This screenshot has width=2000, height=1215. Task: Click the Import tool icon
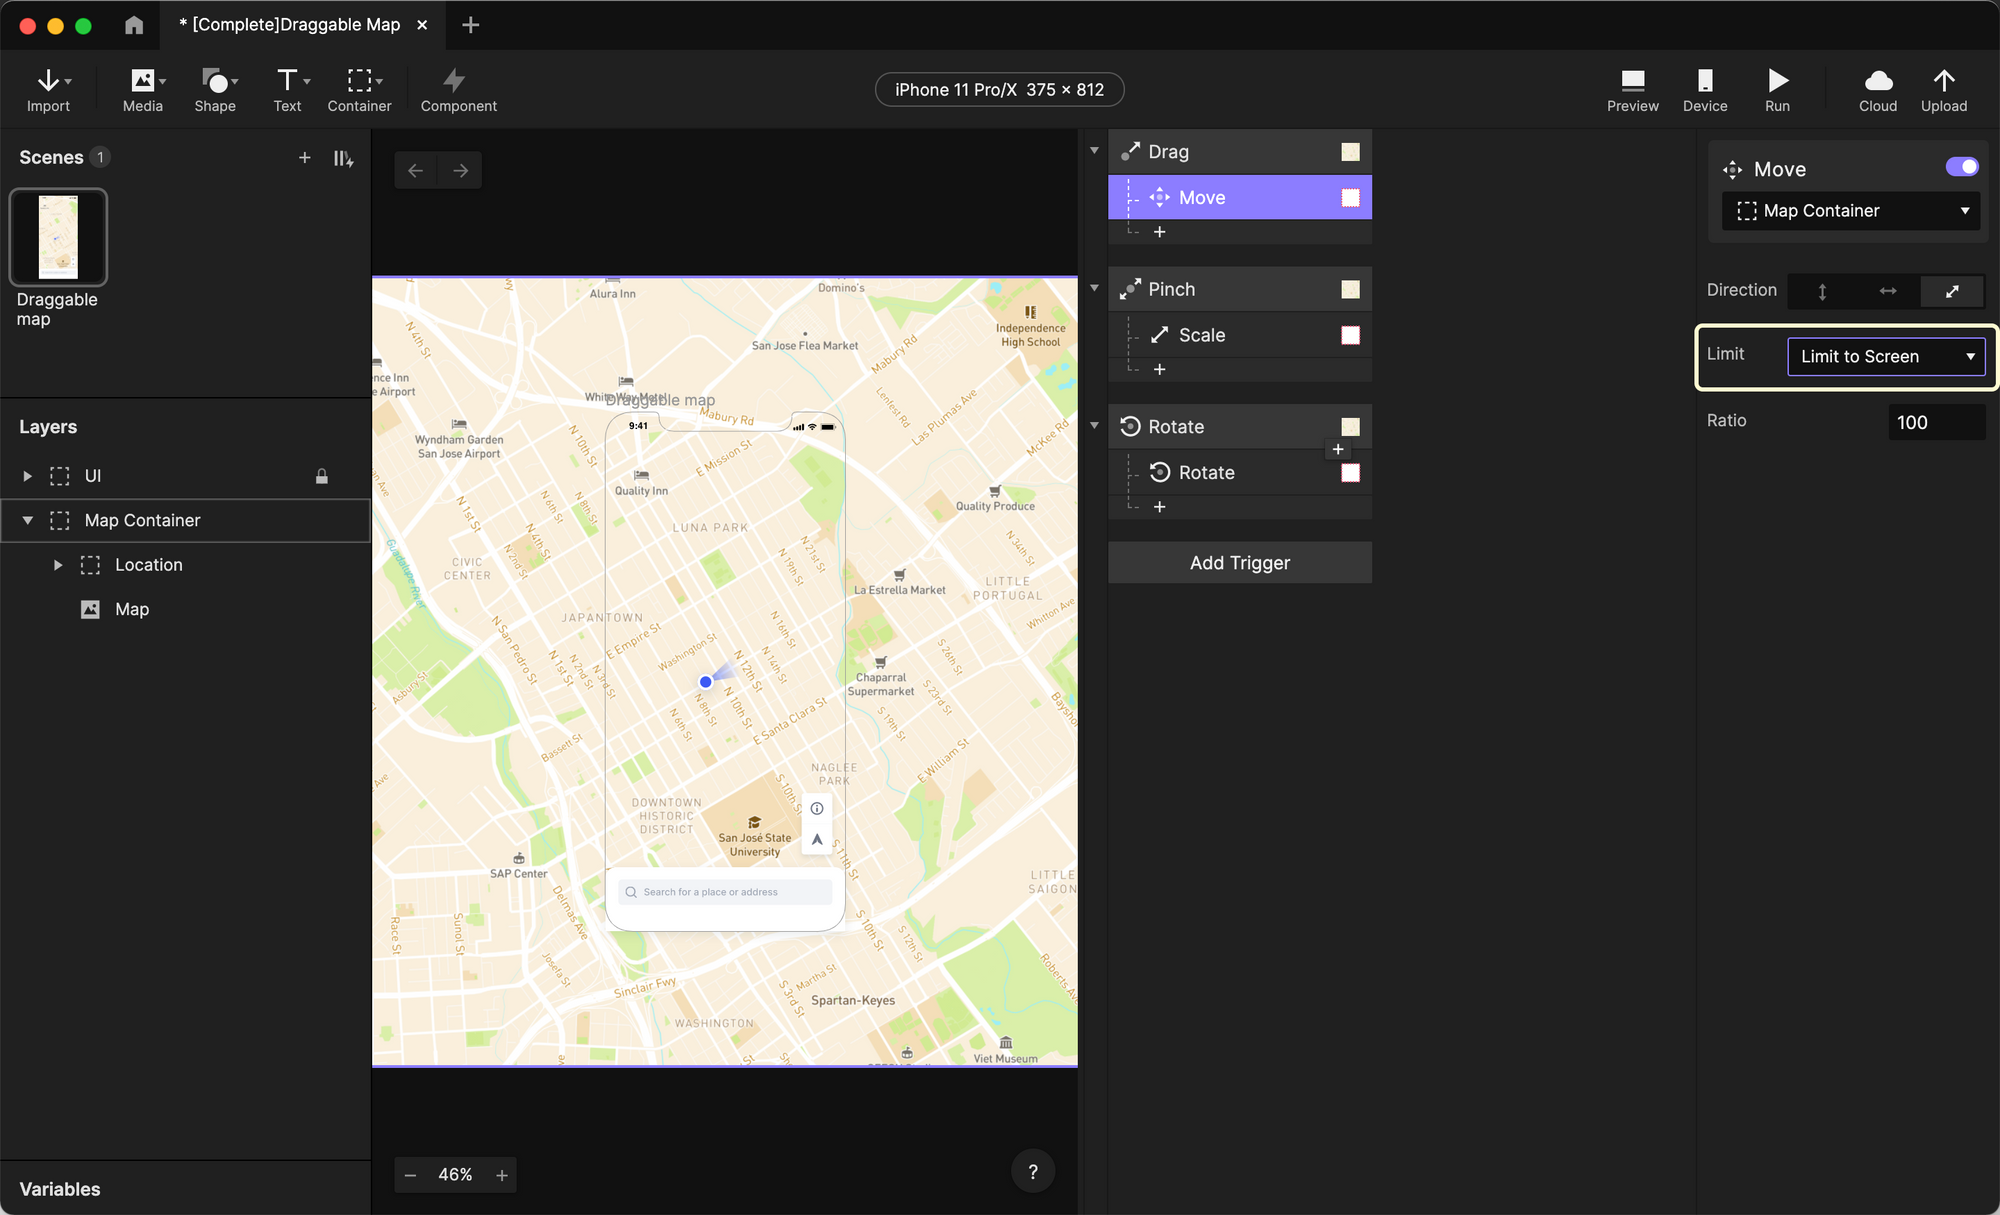tap(48, 81)
